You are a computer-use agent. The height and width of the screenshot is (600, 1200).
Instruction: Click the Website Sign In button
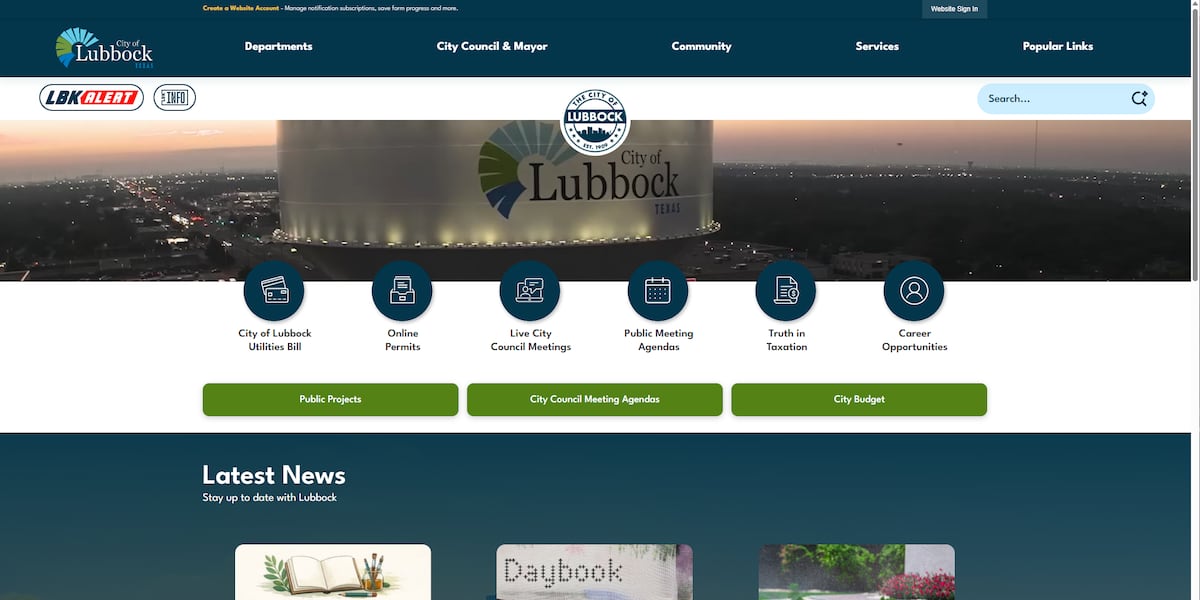(954, 9)
